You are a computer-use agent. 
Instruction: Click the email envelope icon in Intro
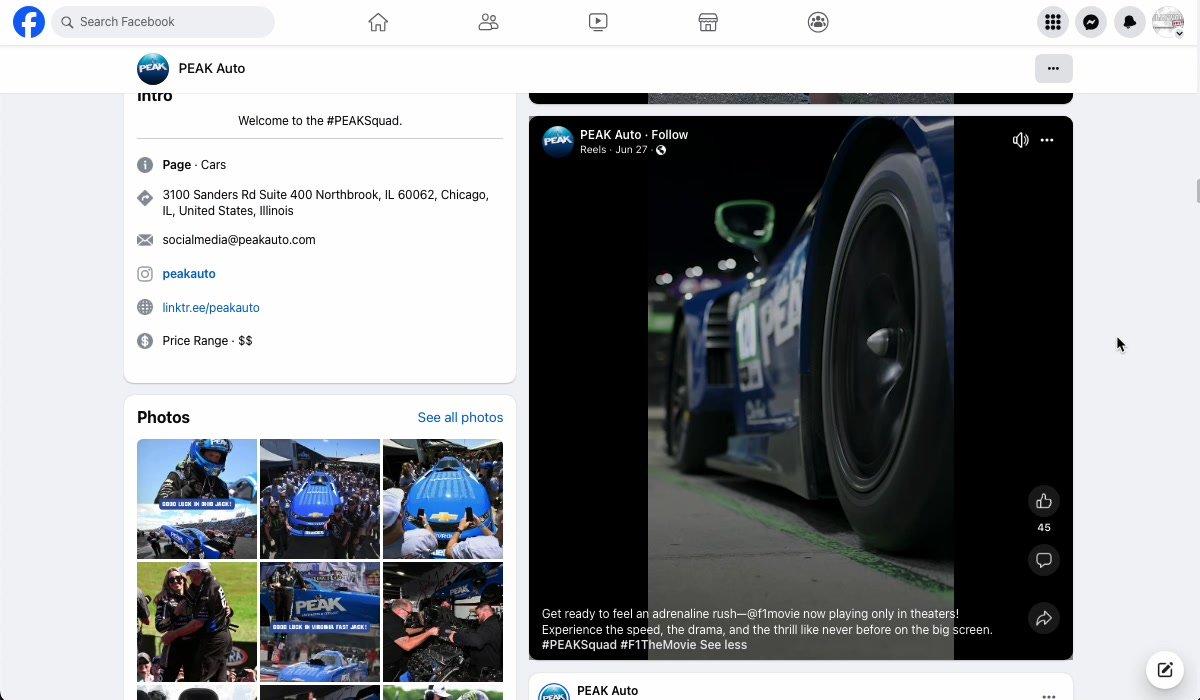[145, 240]
